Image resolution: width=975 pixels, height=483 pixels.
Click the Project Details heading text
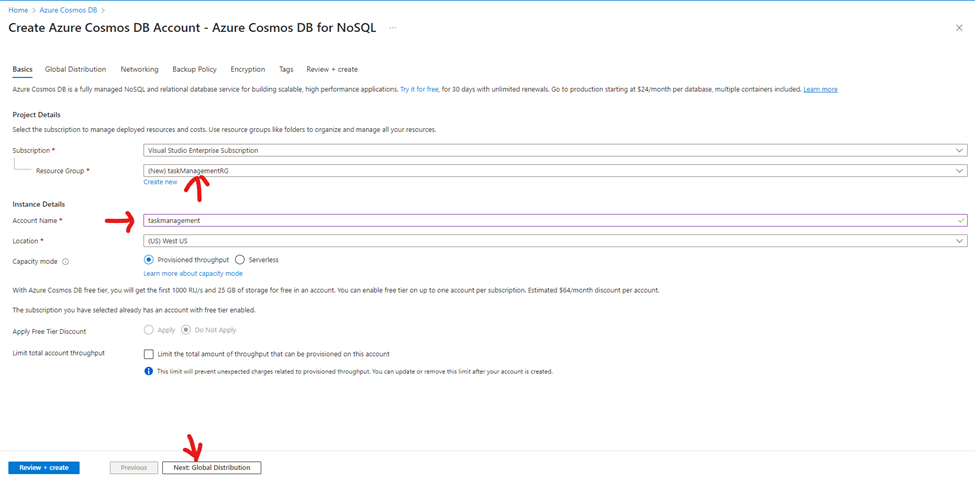tap(36, 114)
